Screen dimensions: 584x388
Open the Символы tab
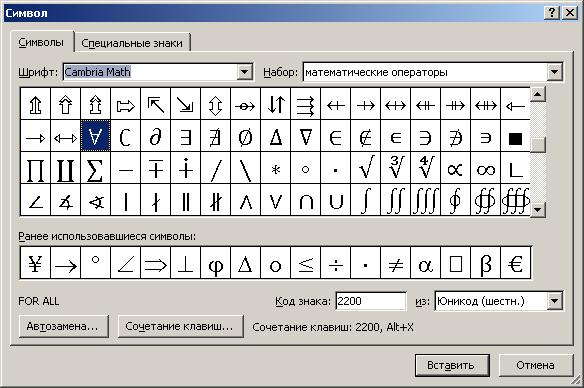point(41,42)
